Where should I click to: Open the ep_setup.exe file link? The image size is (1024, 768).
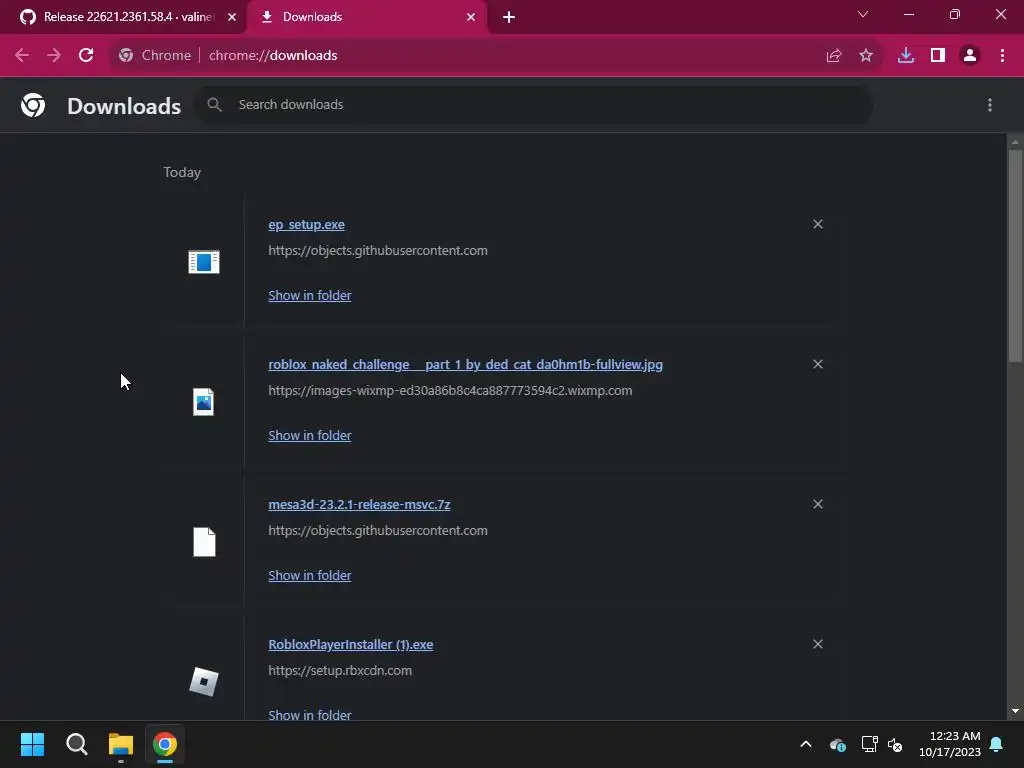click(x=306, y=225)
